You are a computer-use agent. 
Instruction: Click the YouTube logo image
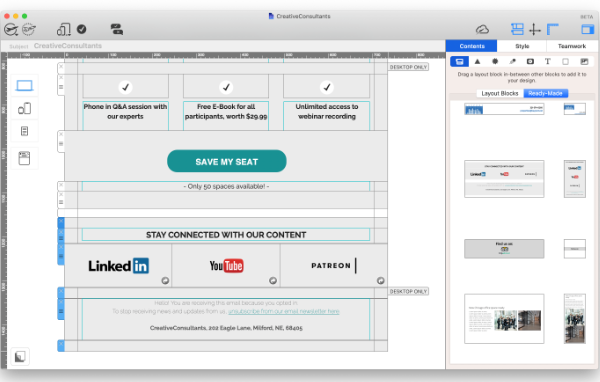pos(226,266)
